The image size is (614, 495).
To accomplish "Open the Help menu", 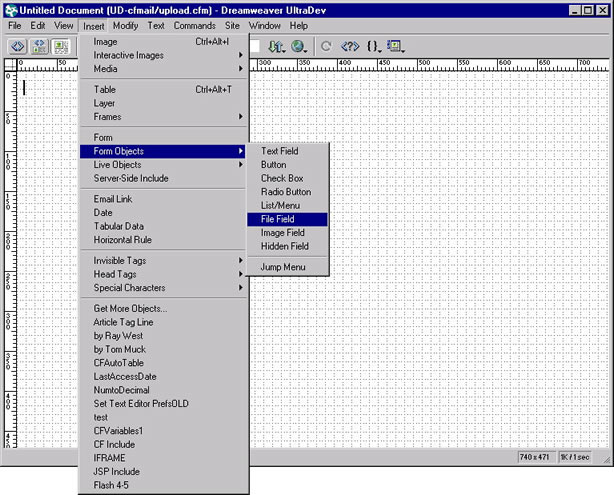I will (299, 26).
